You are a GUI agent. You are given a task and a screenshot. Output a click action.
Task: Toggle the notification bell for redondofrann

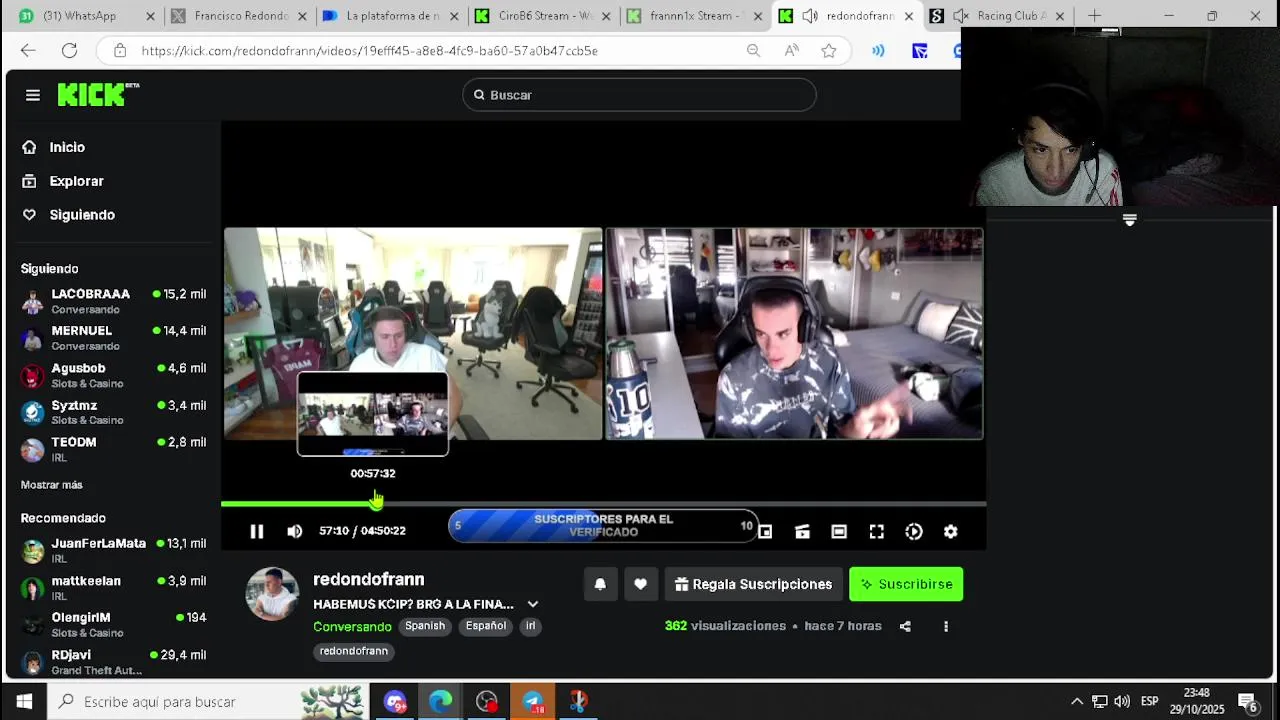tap(600, 584)
